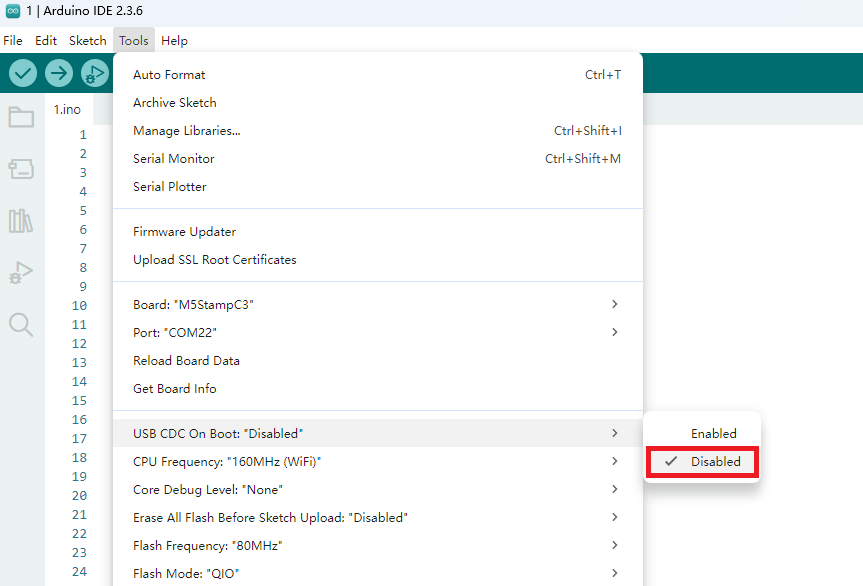Expand Erase All Flash Before Sketch Upload submenu
Viewport: 863px width, 586px height.
378,518
